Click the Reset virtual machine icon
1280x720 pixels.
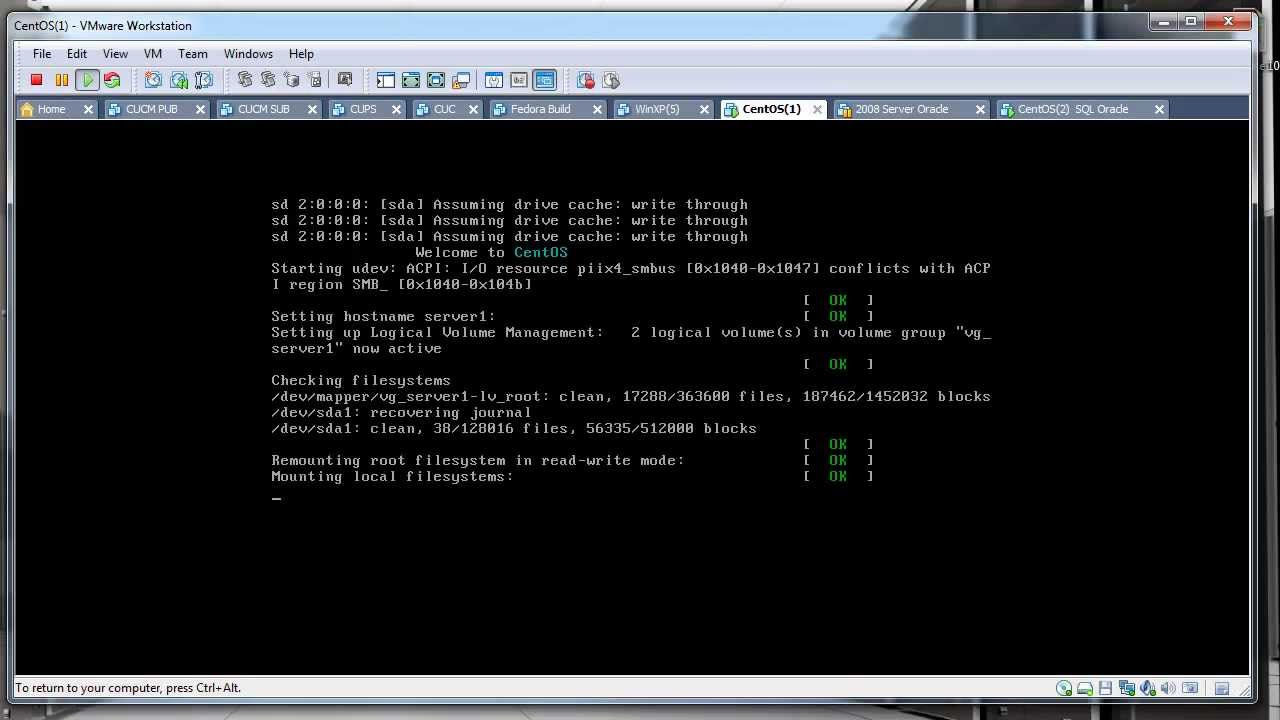point(112,80)
